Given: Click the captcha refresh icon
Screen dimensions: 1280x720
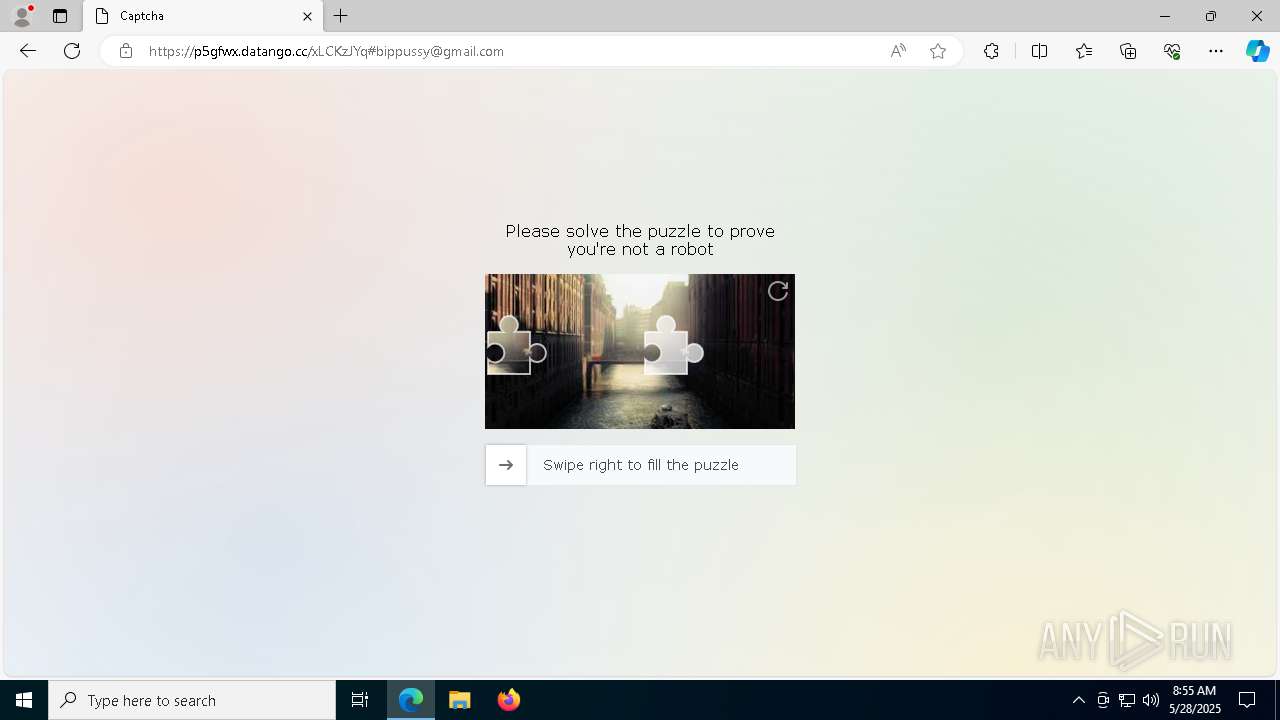Looking at the screenshot, I should [778, 291].
